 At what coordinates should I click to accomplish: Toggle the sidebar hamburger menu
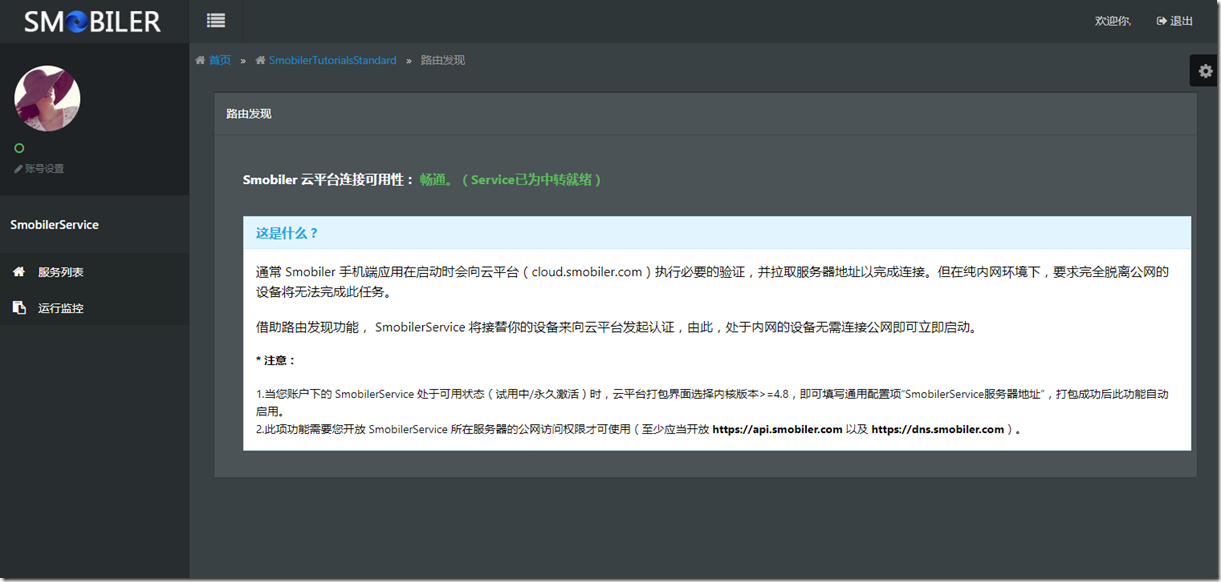[216, 20]
